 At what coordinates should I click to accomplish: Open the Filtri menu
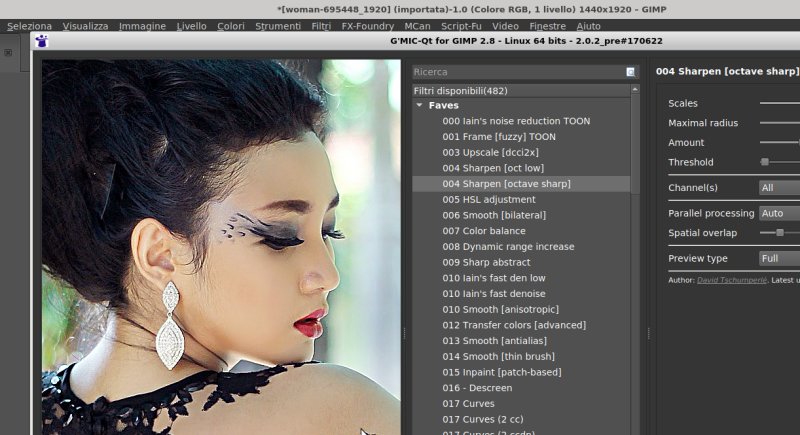coord(321,26)
